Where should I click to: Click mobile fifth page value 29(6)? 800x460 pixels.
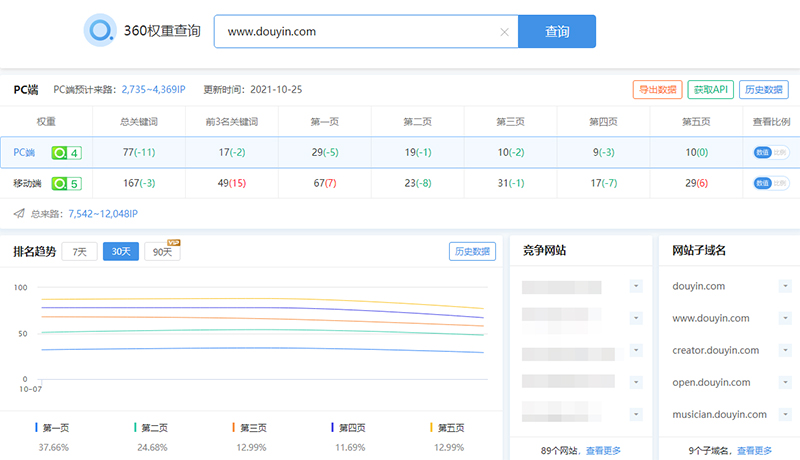[696, 183]
